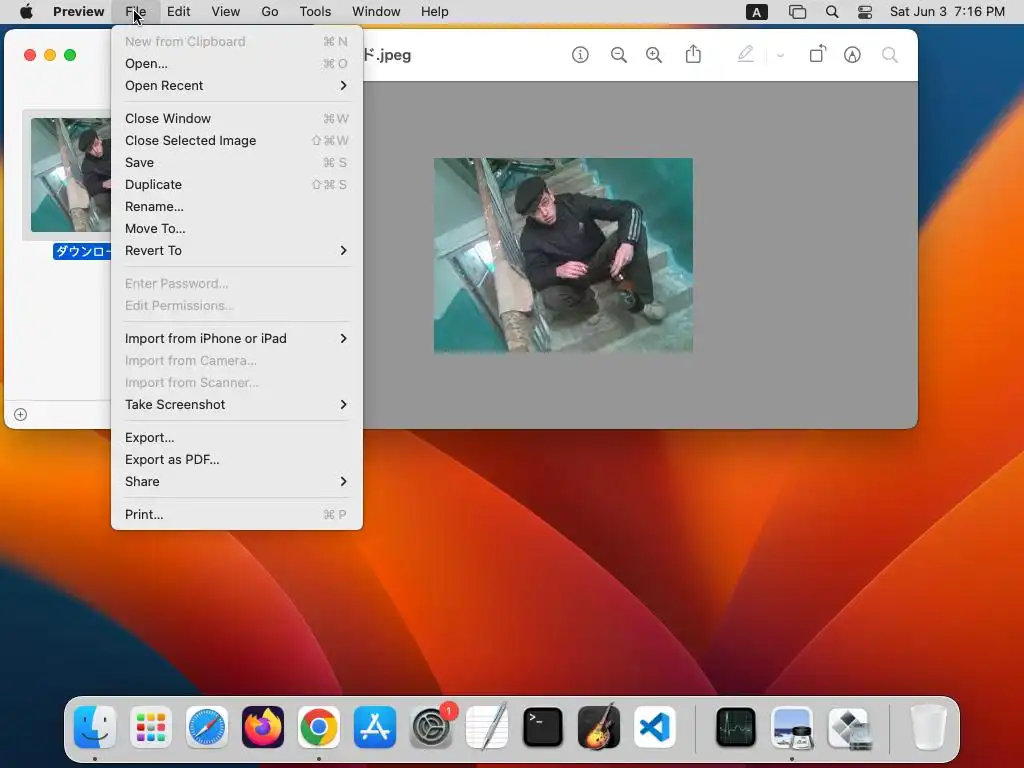
Task: Launch Firefox from the Dock
Action: (x=263, y=727)
